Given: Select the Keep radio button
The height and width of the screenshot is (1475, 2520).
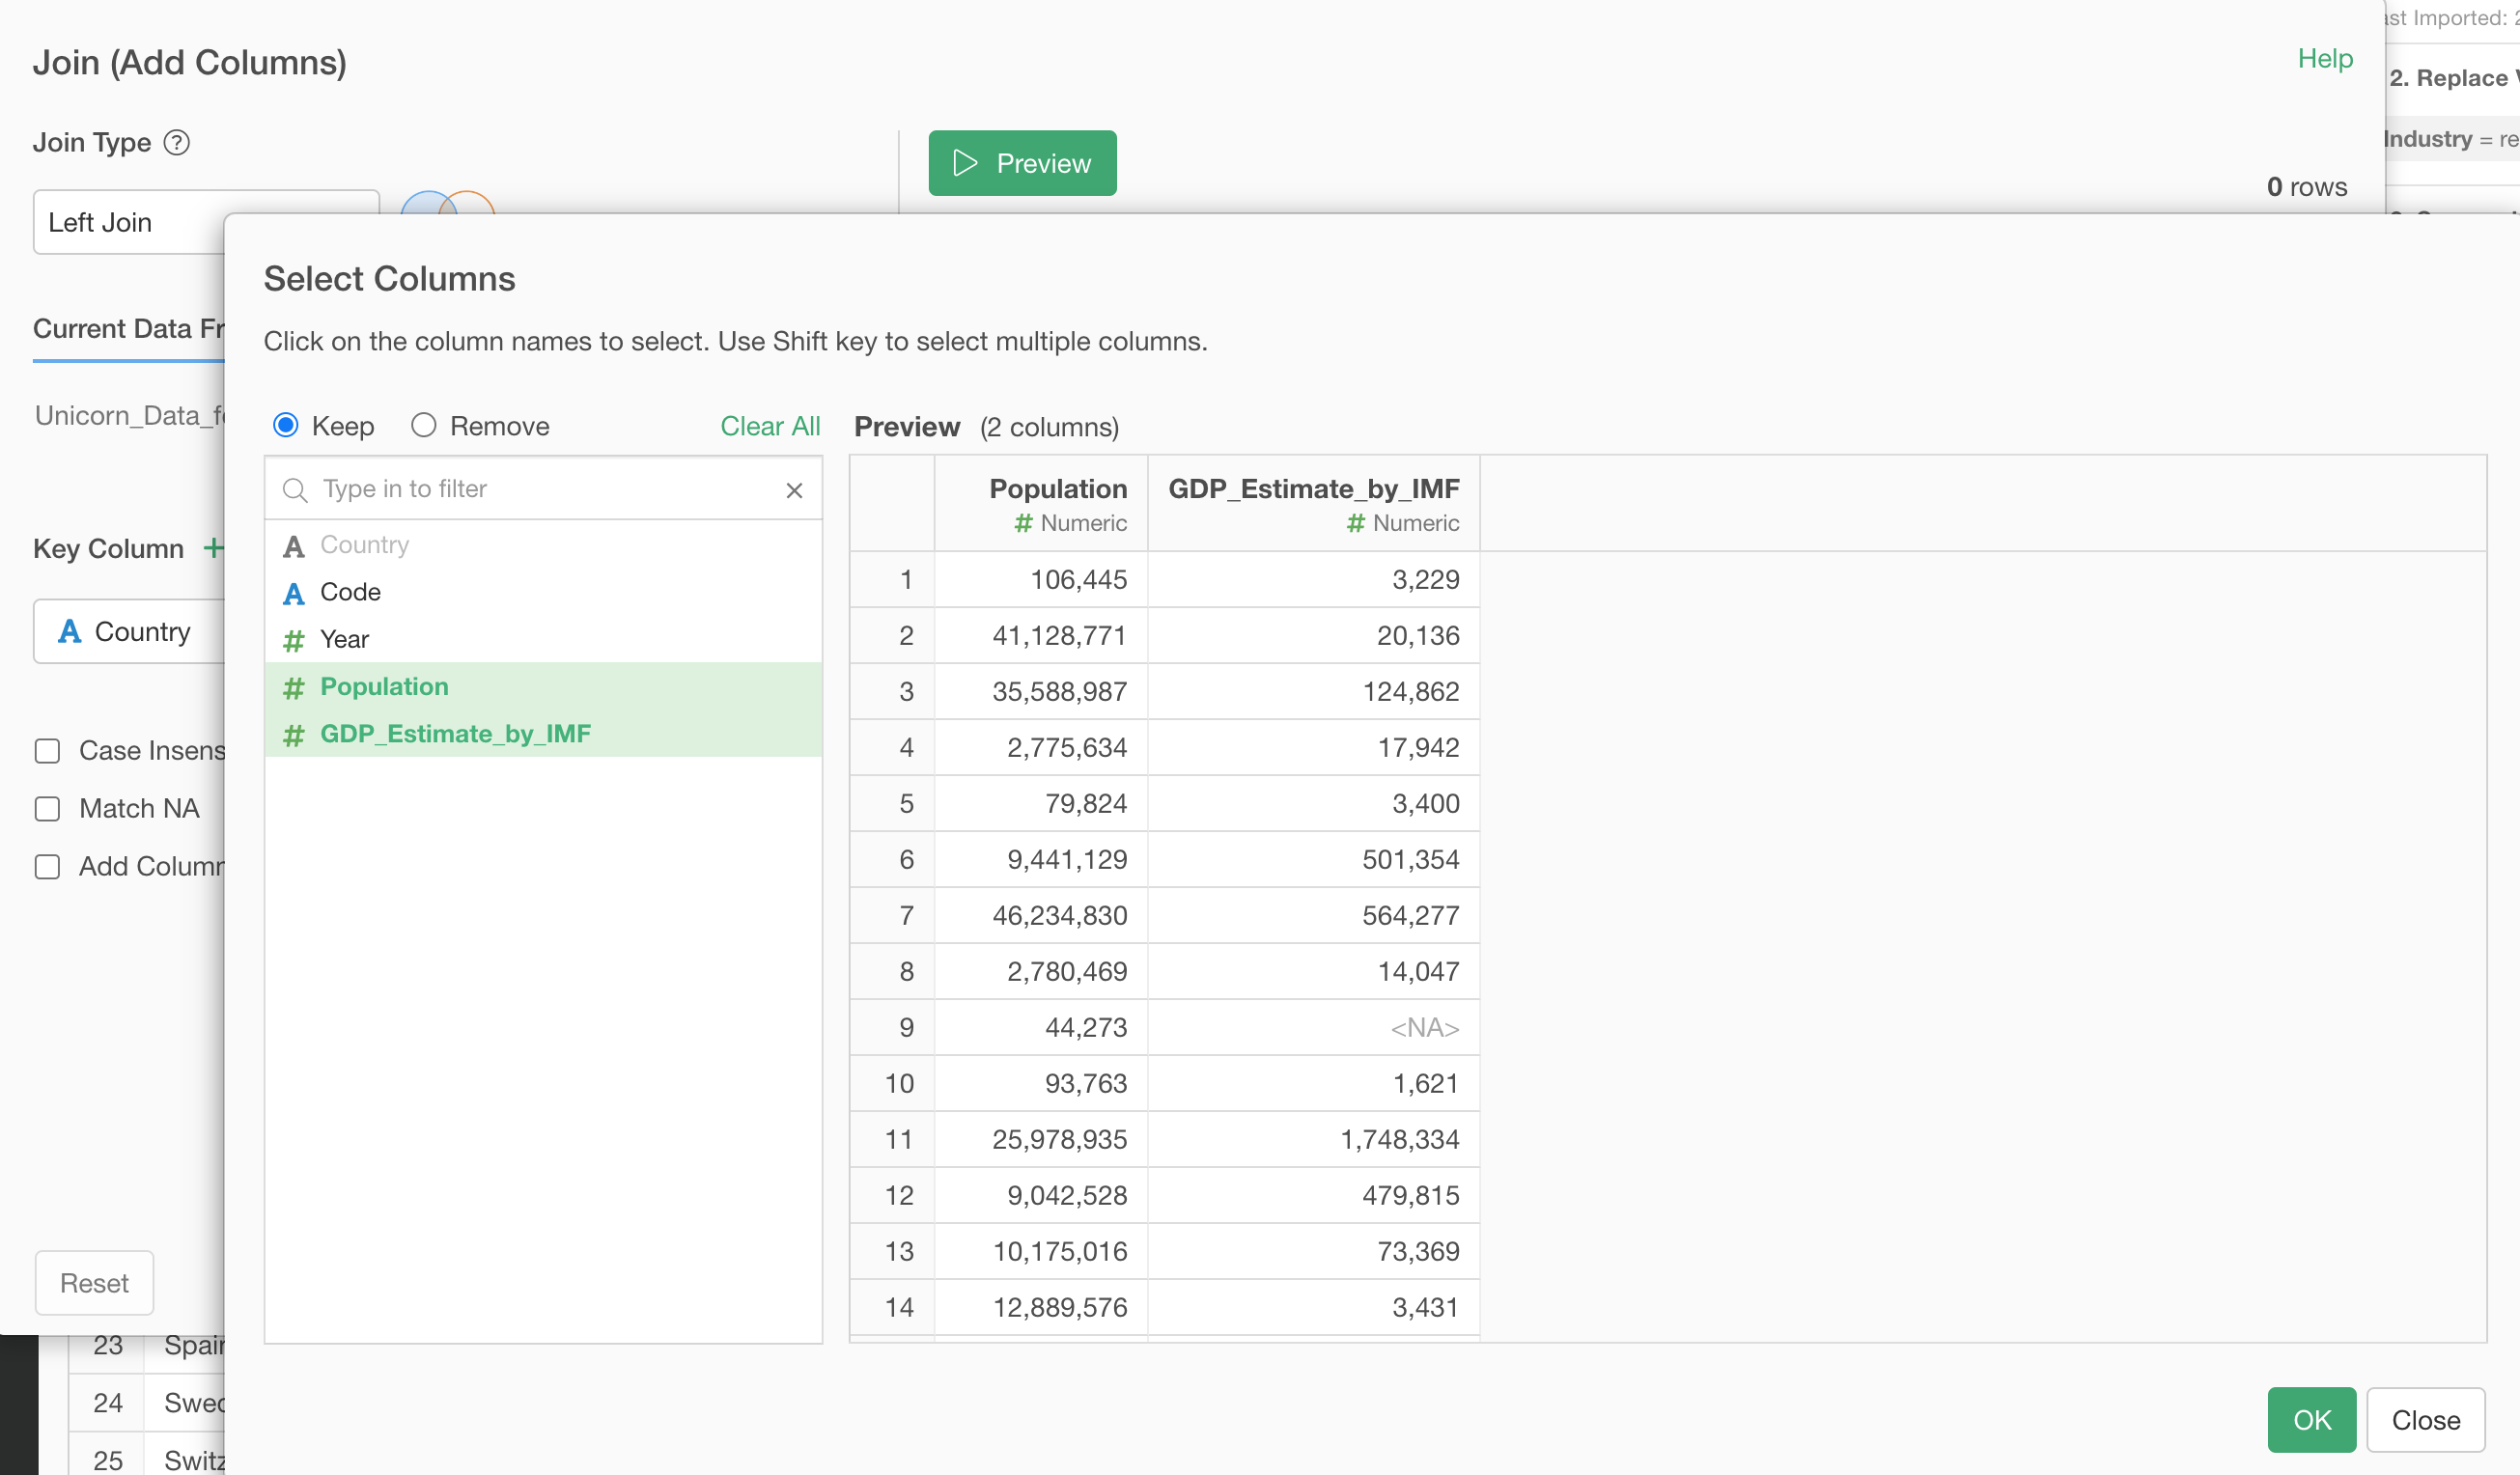Looking at the screenshot, I should [x=286, y=426].
